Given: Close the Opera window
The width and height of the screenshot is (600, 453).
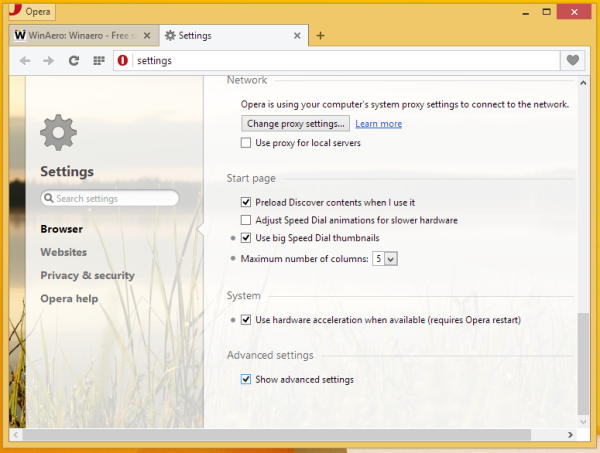Looking at the screenshot, I should tap(574, 12).
